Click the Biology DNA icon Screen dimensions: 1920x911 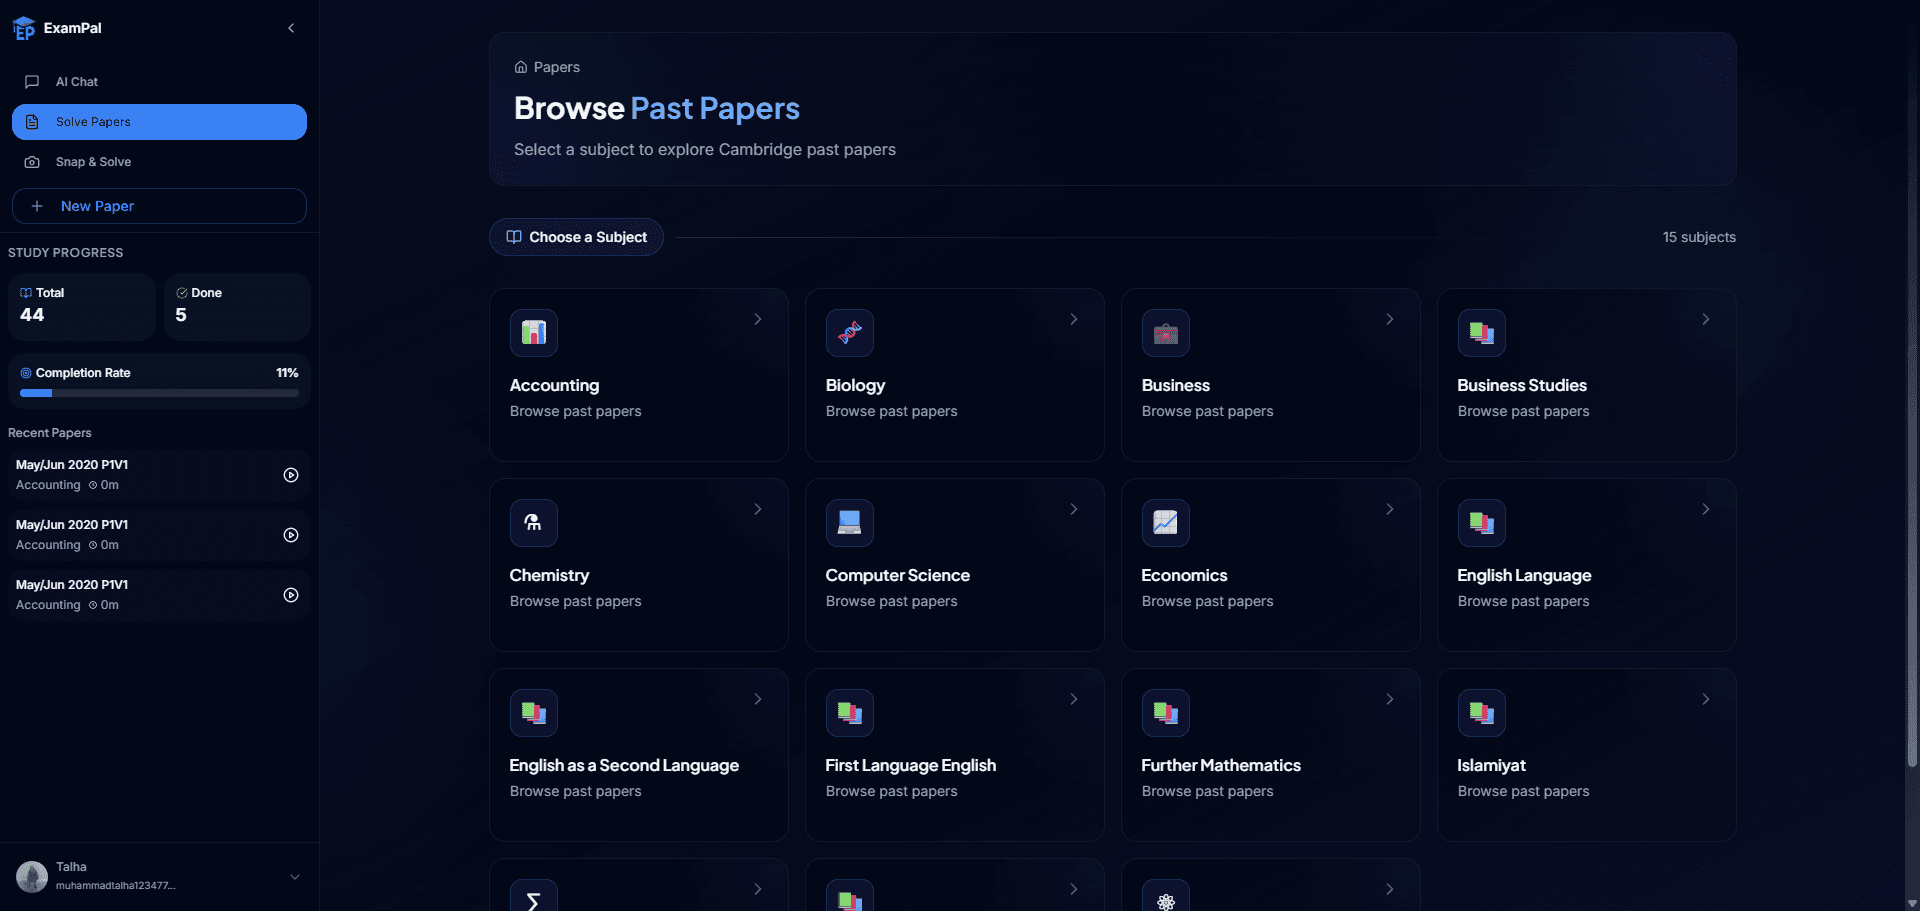850,333
